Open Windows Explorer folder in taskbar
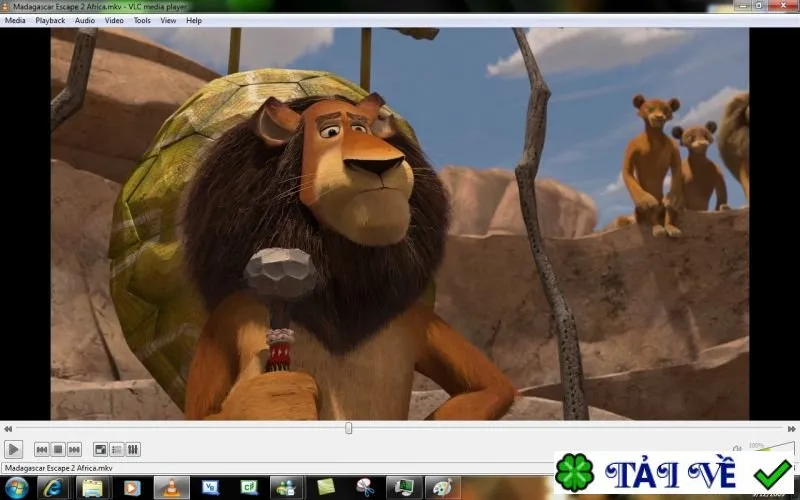Image resolution: width=800 pixels, height=500 pixels. click(x=92, y=488)
